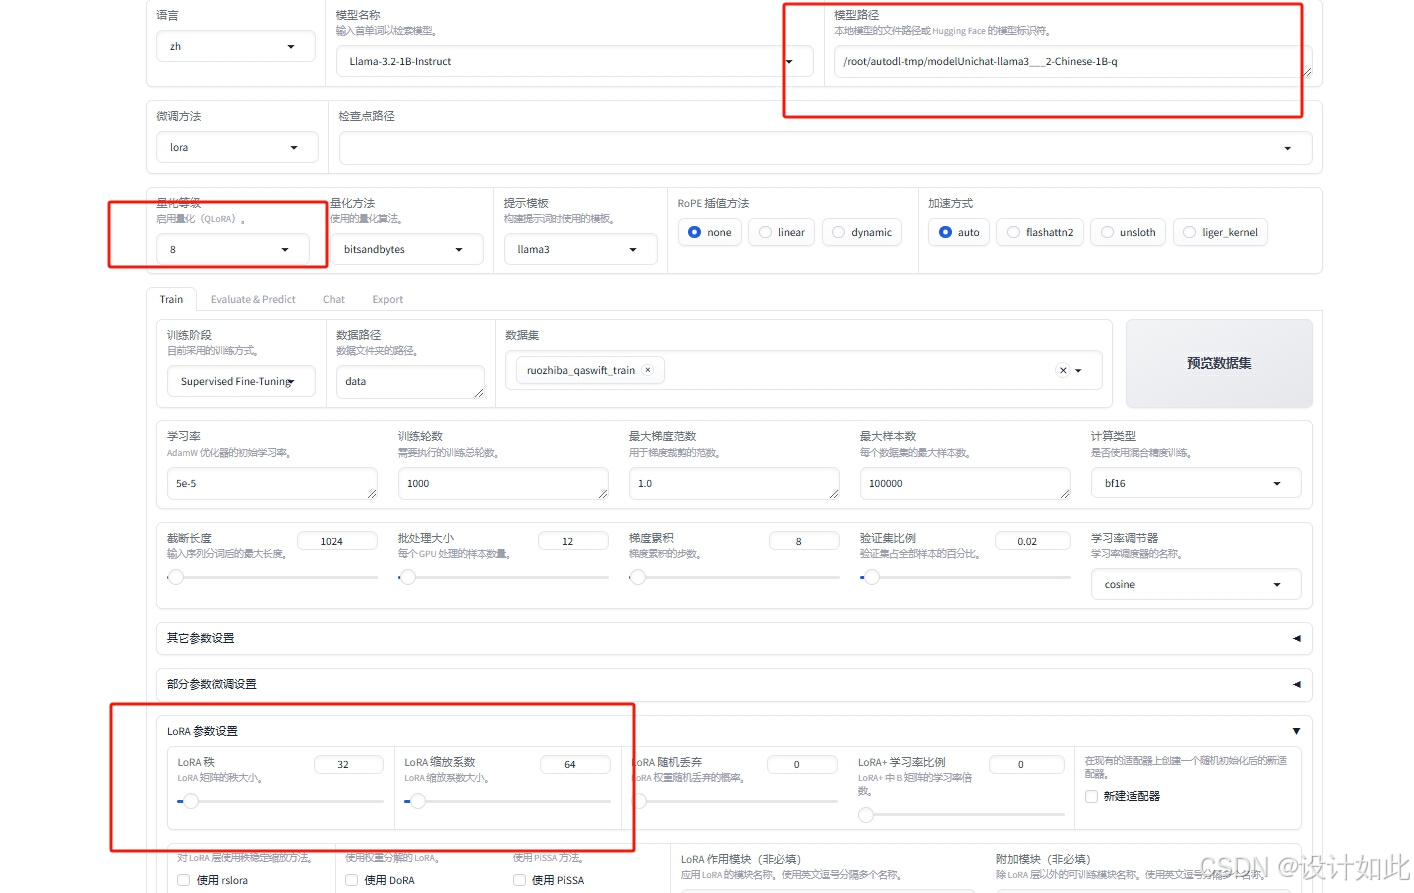This screenshot has width=1414, height=893.
Task: Open the Chat tab
Action: coord(334,299)
